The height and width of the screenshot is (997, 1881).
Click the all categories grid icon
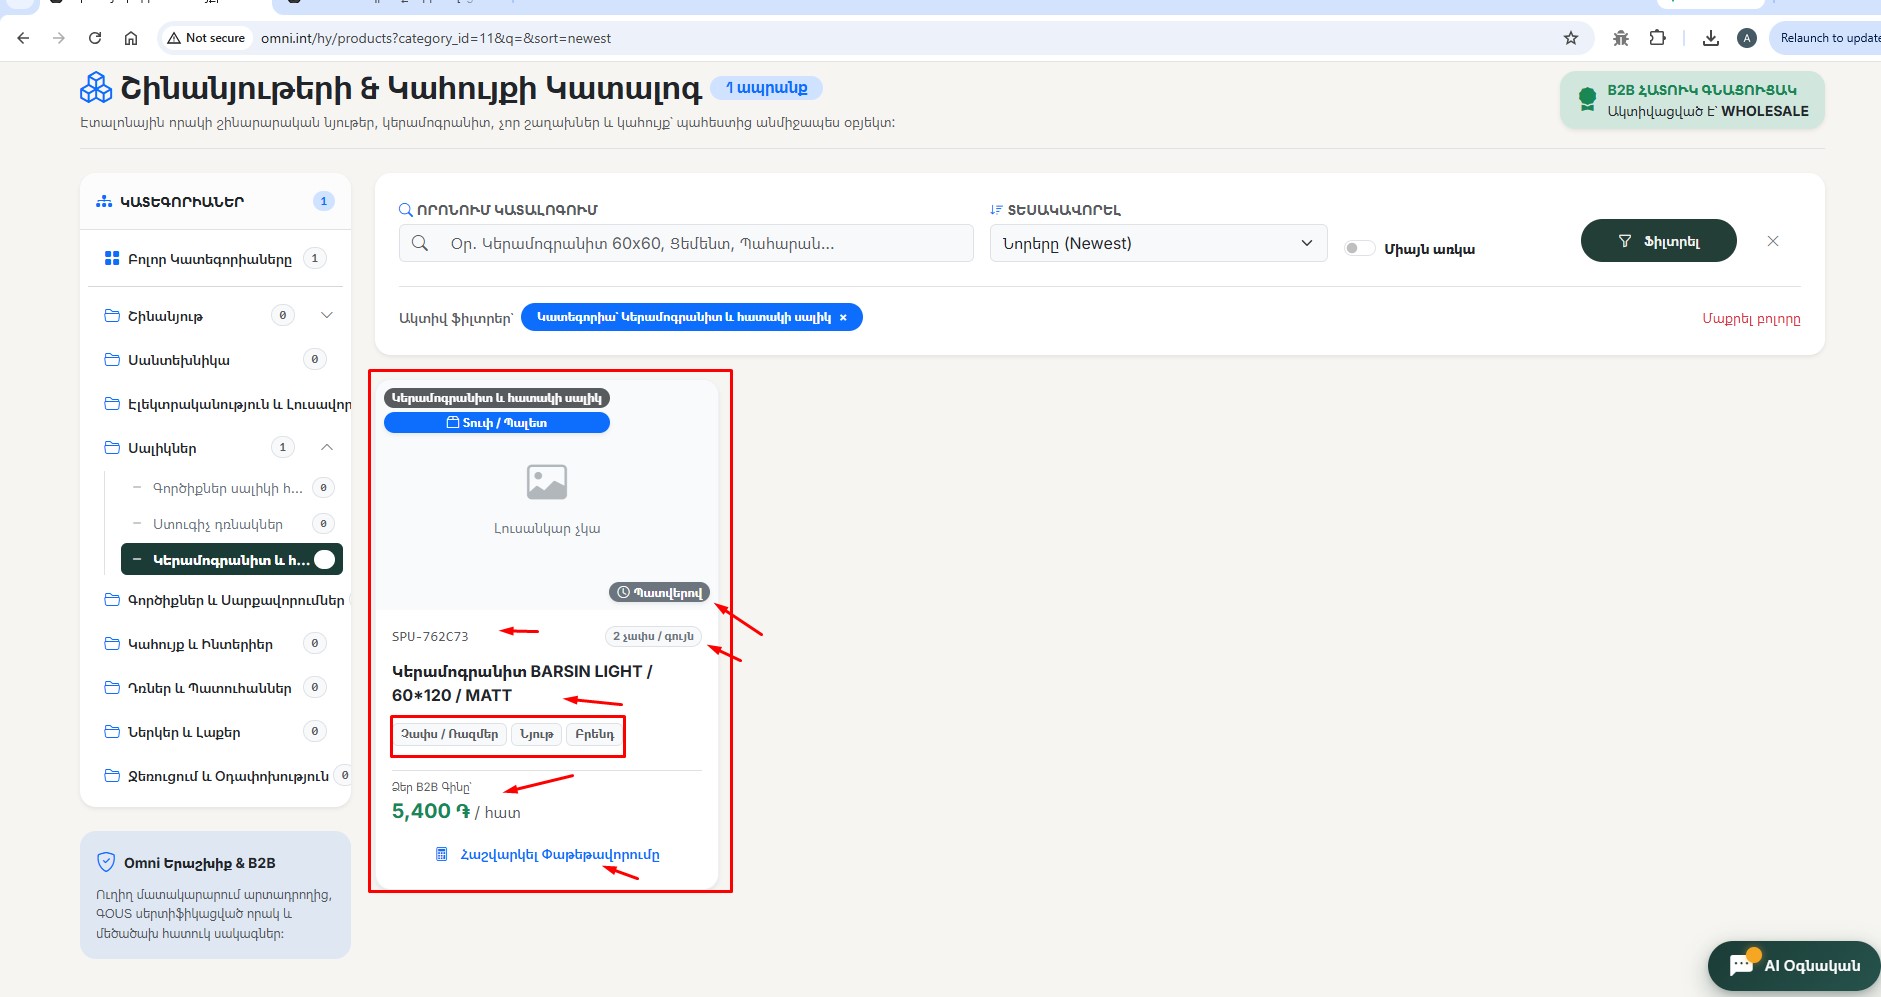tap(112, 258)
